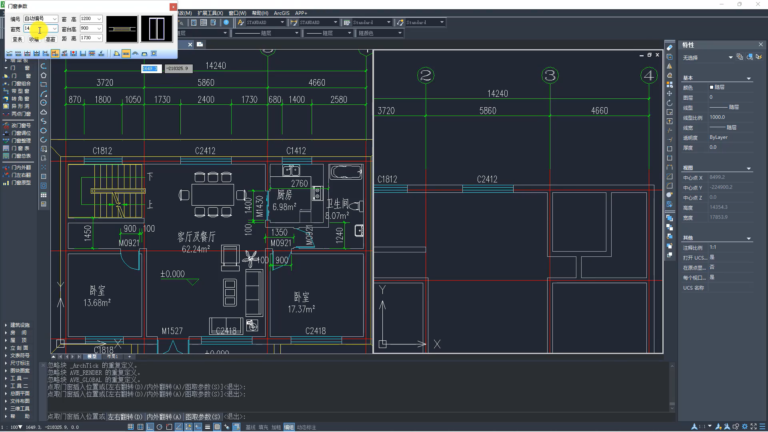Select the window icon highlighted in dialog toolbar
Screen dimensions: 768x432
[x=126, y=53]
